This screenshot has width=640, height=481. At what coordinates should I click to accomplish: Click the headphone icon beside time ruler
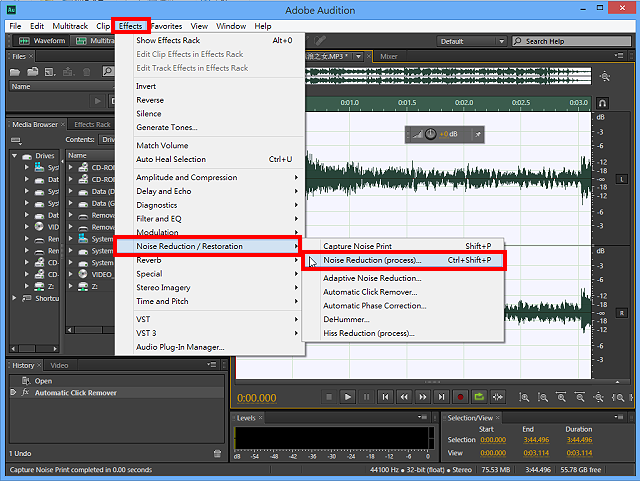[x=602, y=103]
